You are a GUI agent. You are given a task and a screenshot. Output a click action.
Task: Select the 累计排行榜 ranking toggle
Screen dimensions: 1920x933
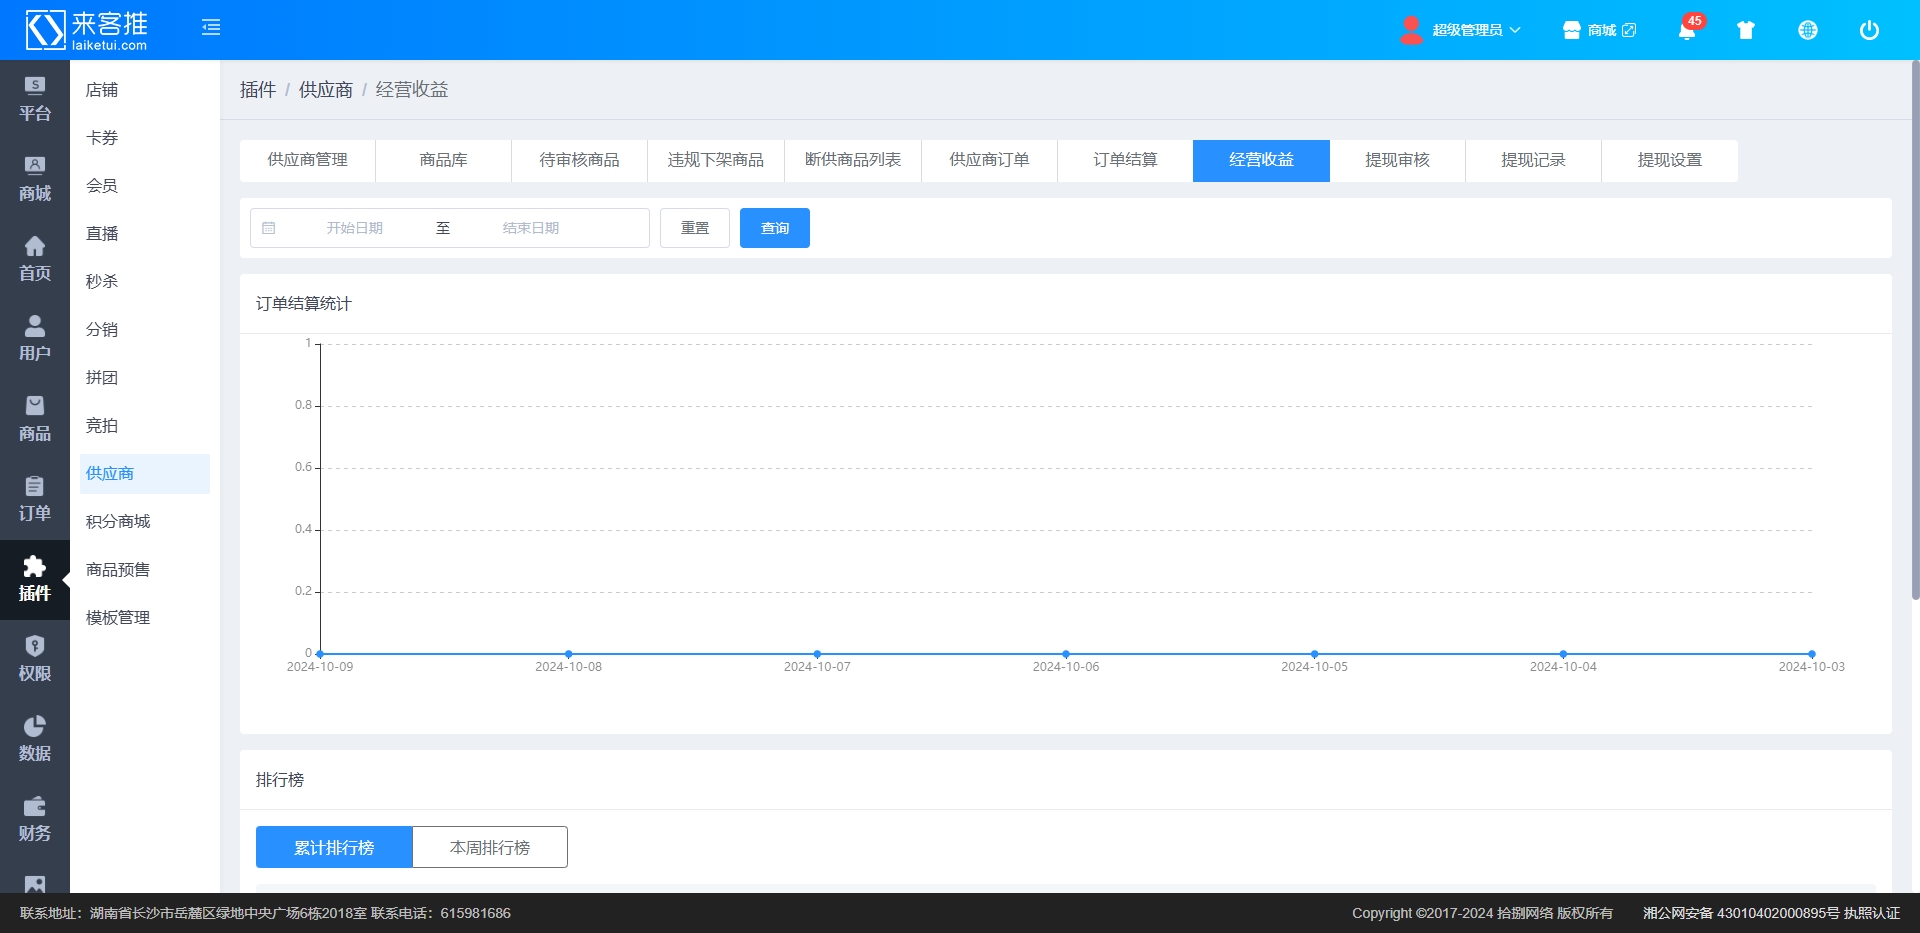[x=334, y=847]
